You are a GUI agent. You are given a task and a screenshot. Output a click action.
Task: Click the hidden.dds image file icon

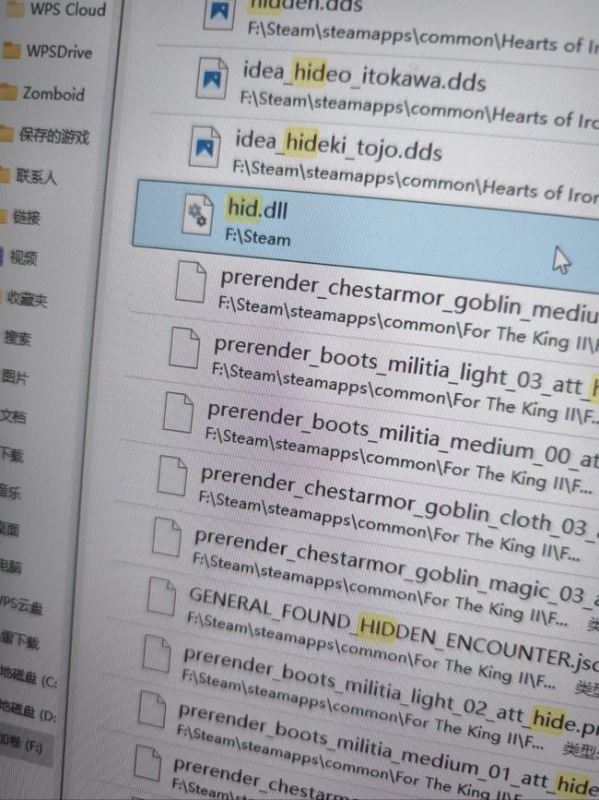(x=219, y=13)
